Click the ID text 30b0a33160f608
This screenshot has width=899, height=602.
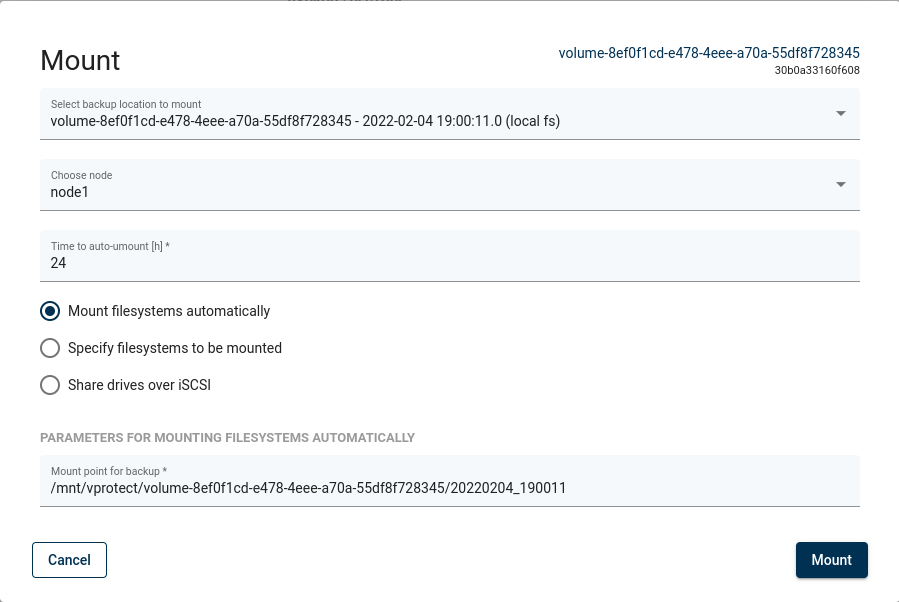817,70
